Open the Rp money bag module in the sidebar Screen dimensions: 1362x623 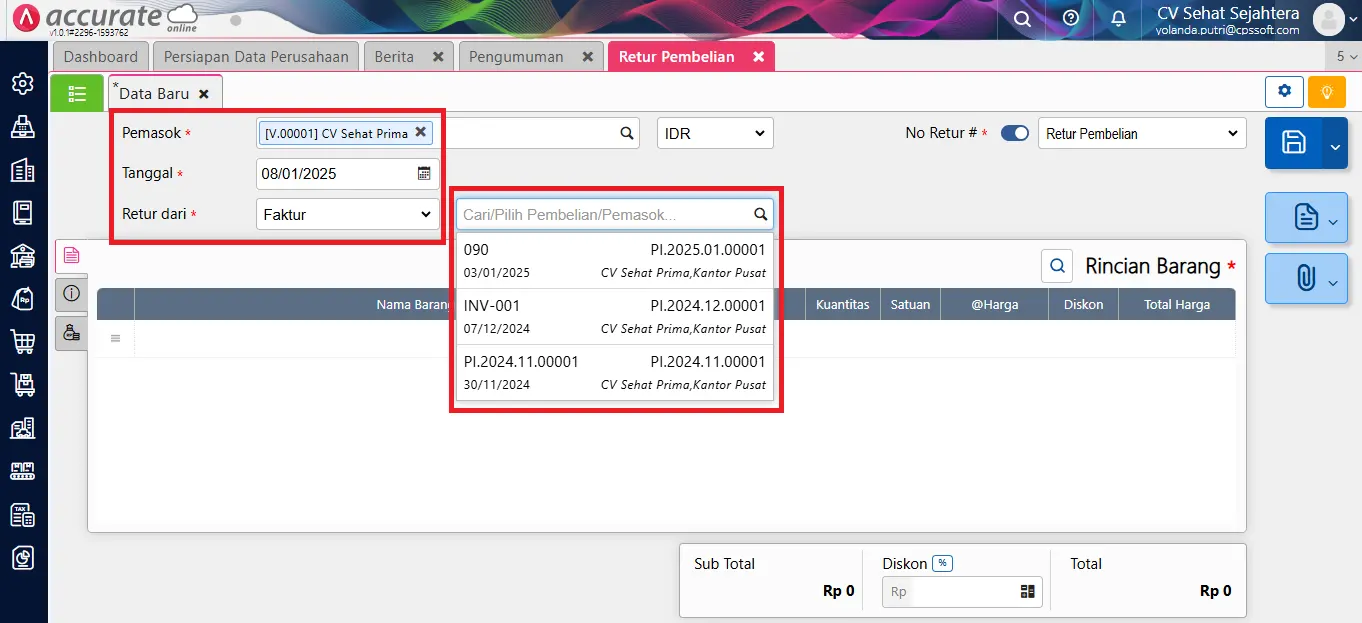tap(23, 298)
